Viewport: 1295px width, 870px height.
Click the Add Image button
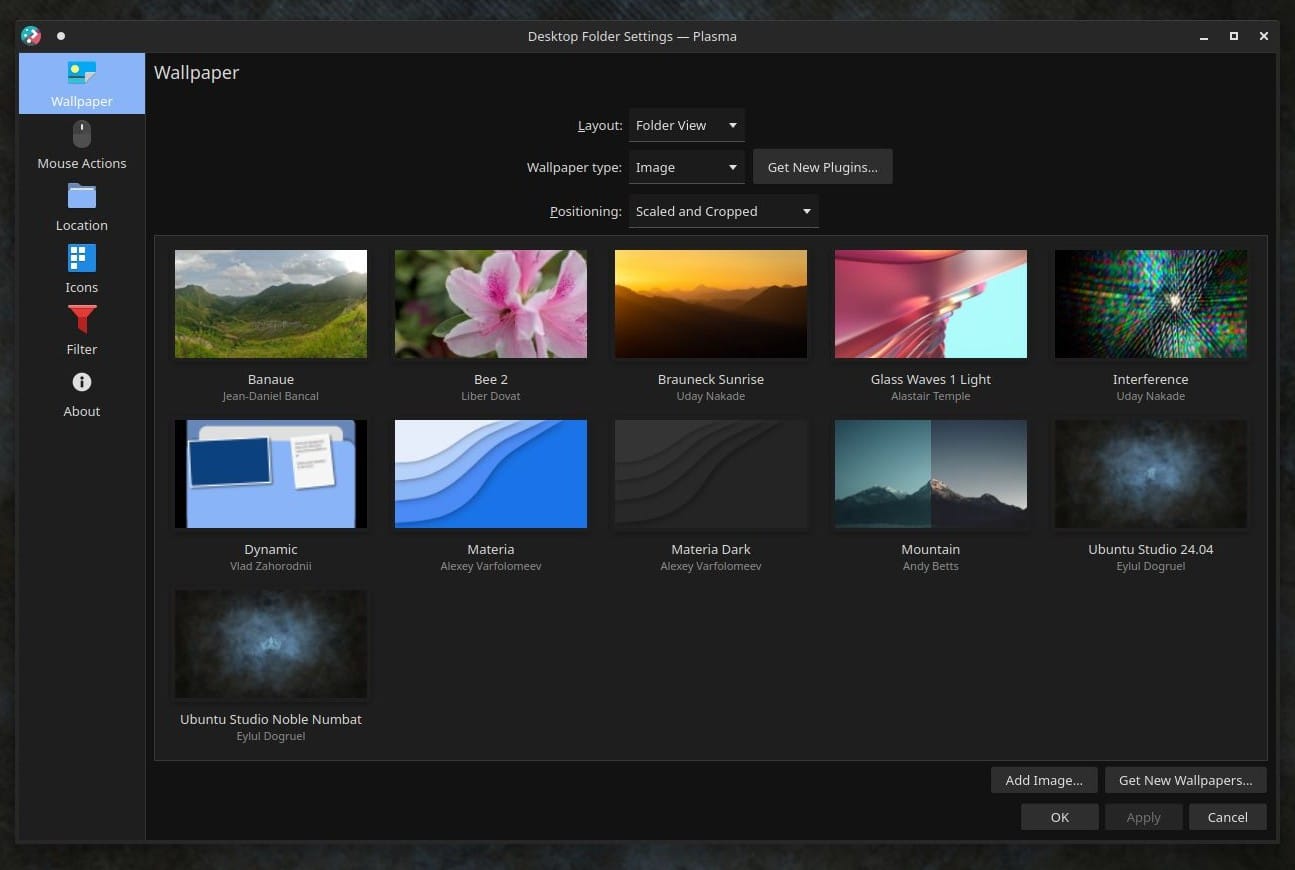tap(1044, 780)
